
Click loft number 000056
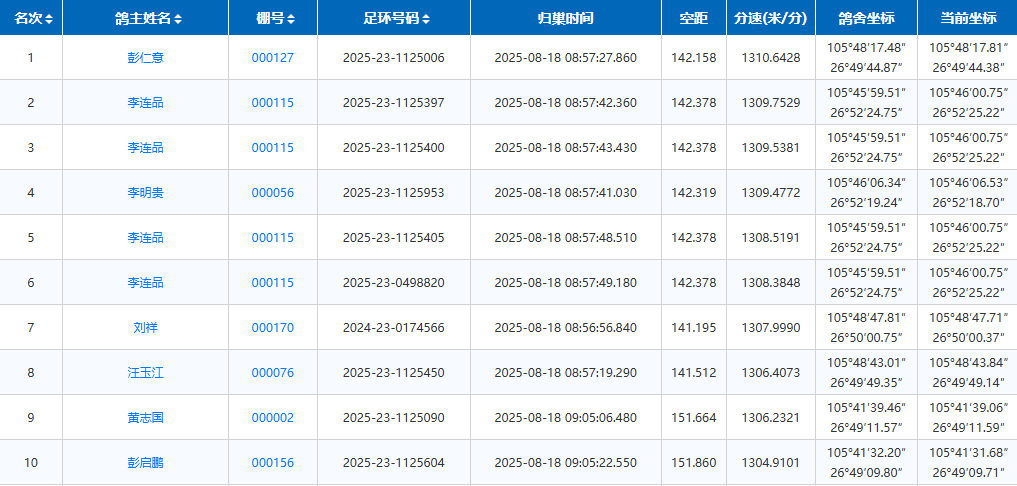272,193
